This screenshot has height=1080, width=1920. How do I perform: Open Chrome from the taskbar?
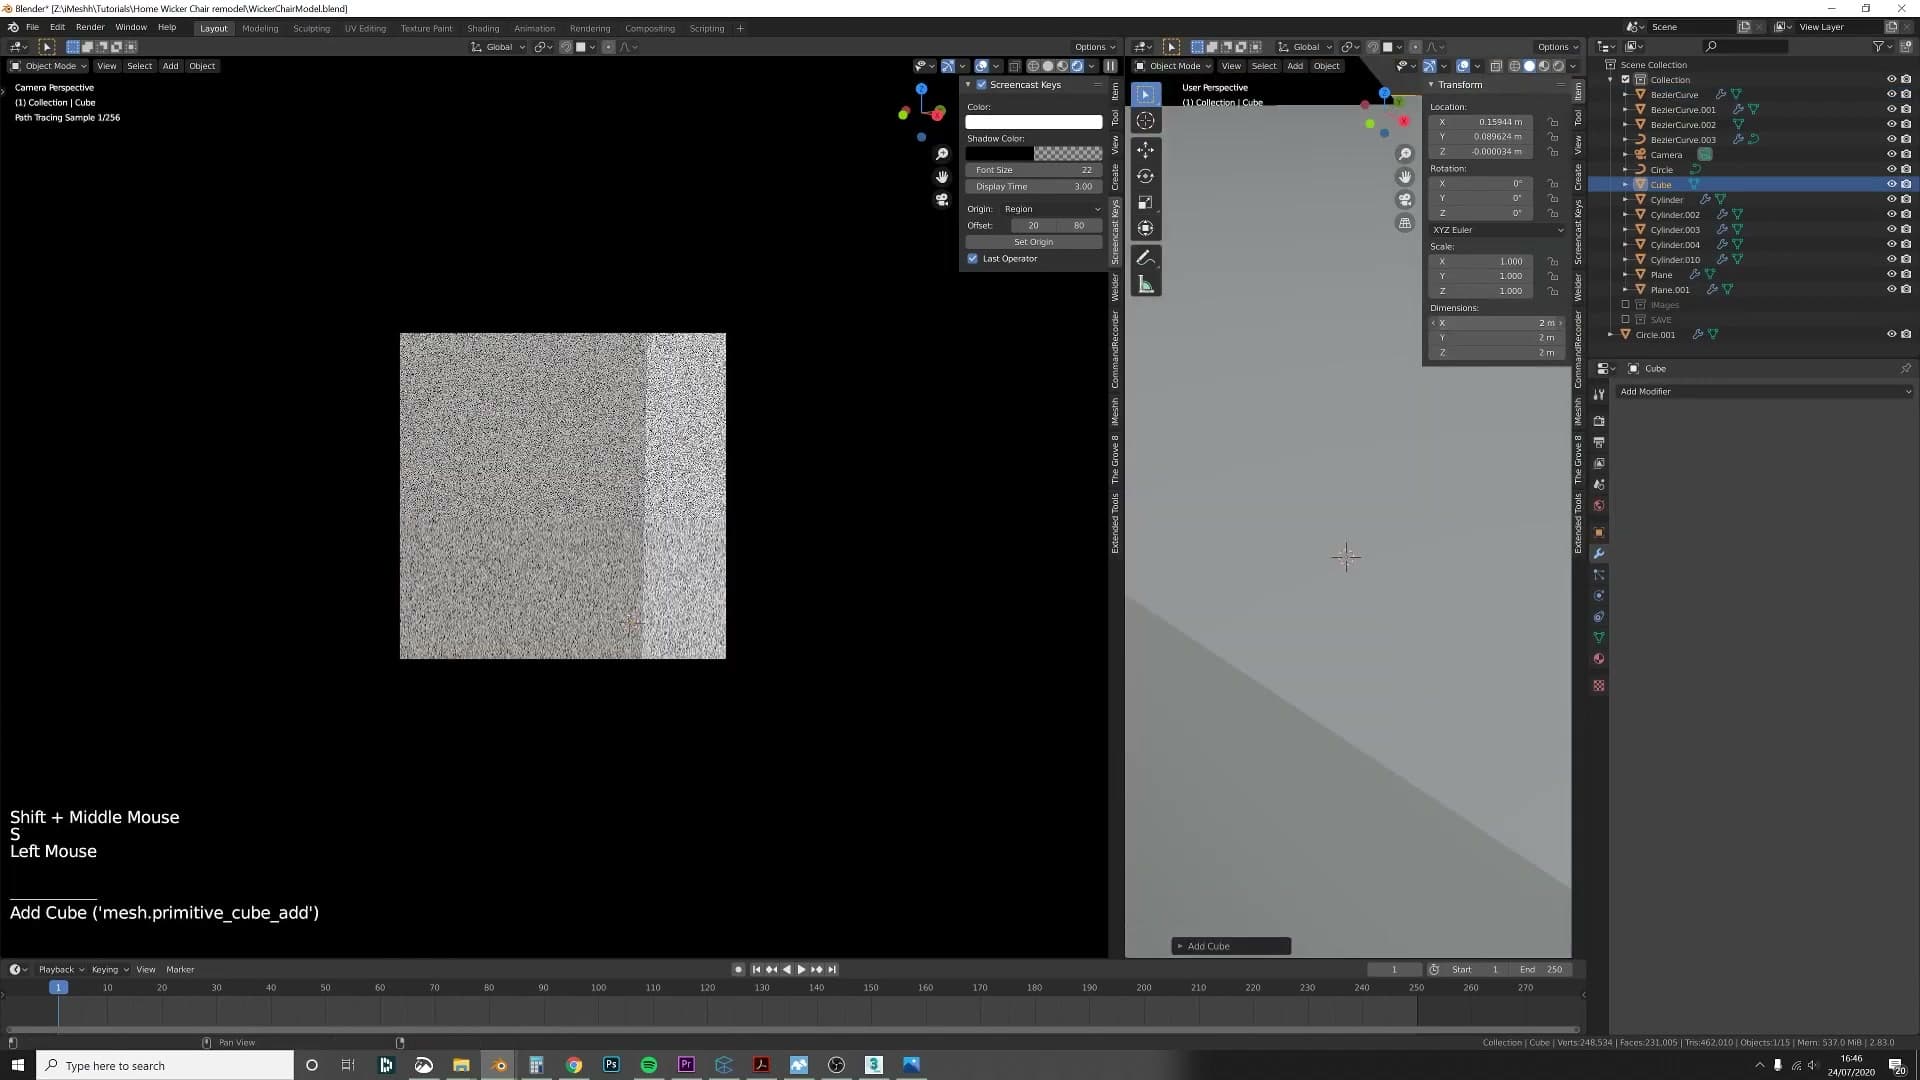[x=574, y=1065]
